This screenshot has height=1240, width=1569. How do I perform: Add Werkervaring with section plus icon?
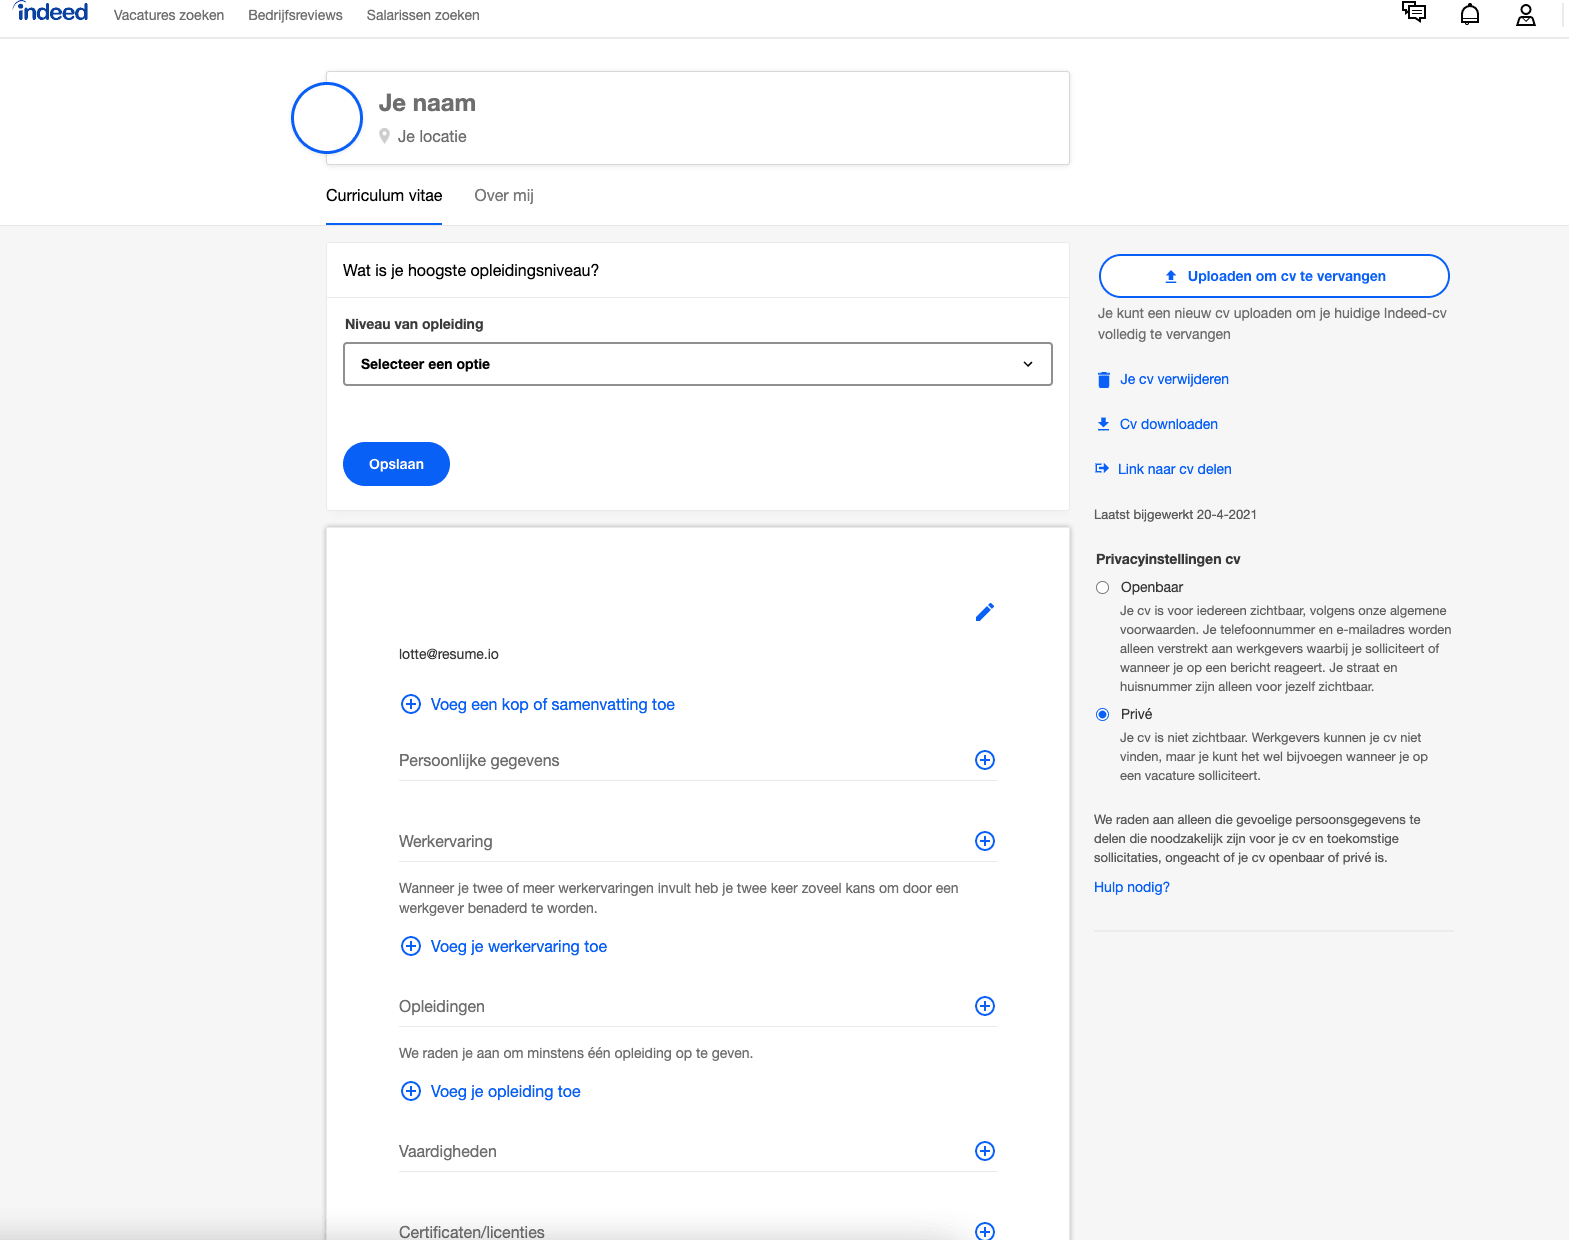985,841
